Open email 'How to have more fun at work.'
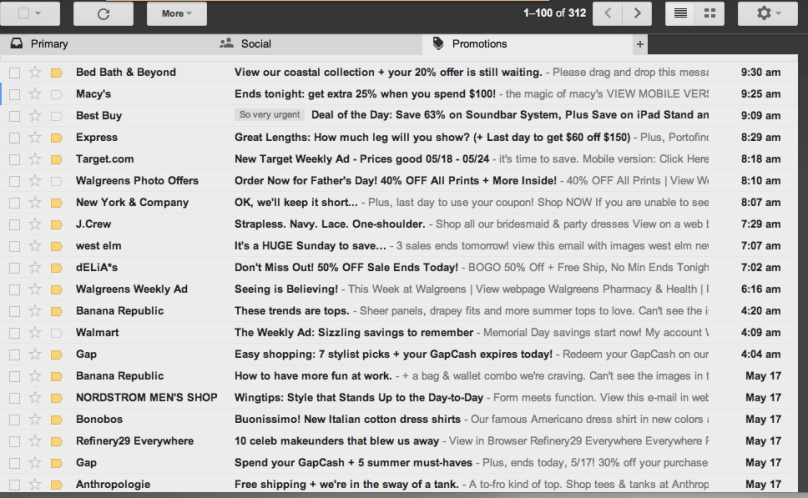Screen dimensions: 808x498 [313, 376]
